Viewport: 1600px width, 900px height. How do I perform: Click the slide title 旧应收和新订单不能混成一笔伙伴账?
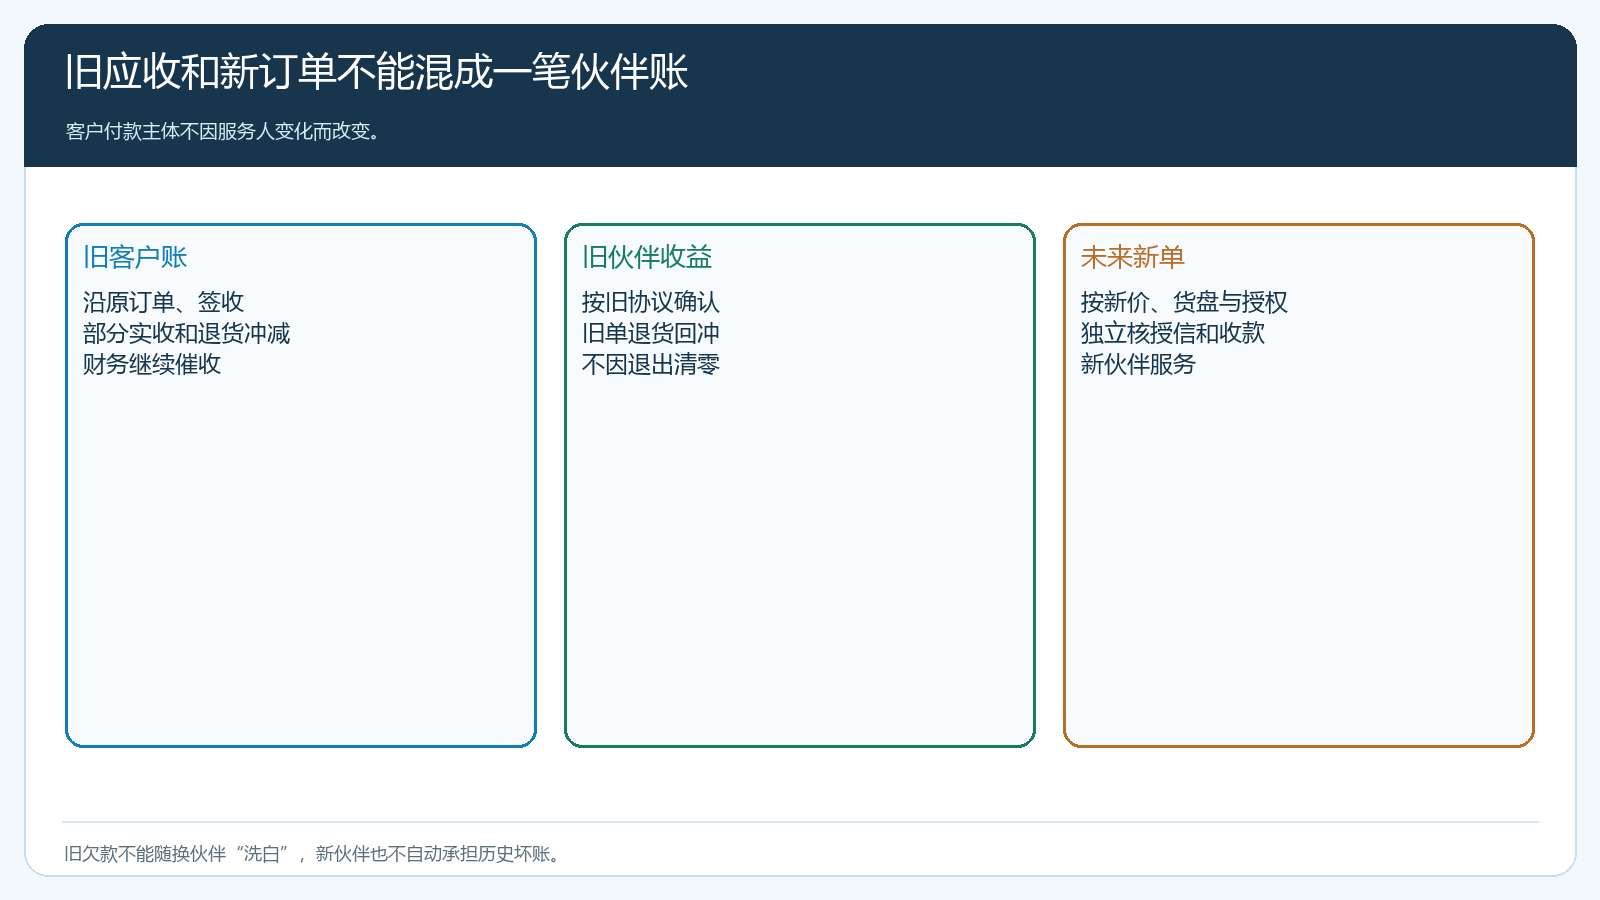click(376, 72)
